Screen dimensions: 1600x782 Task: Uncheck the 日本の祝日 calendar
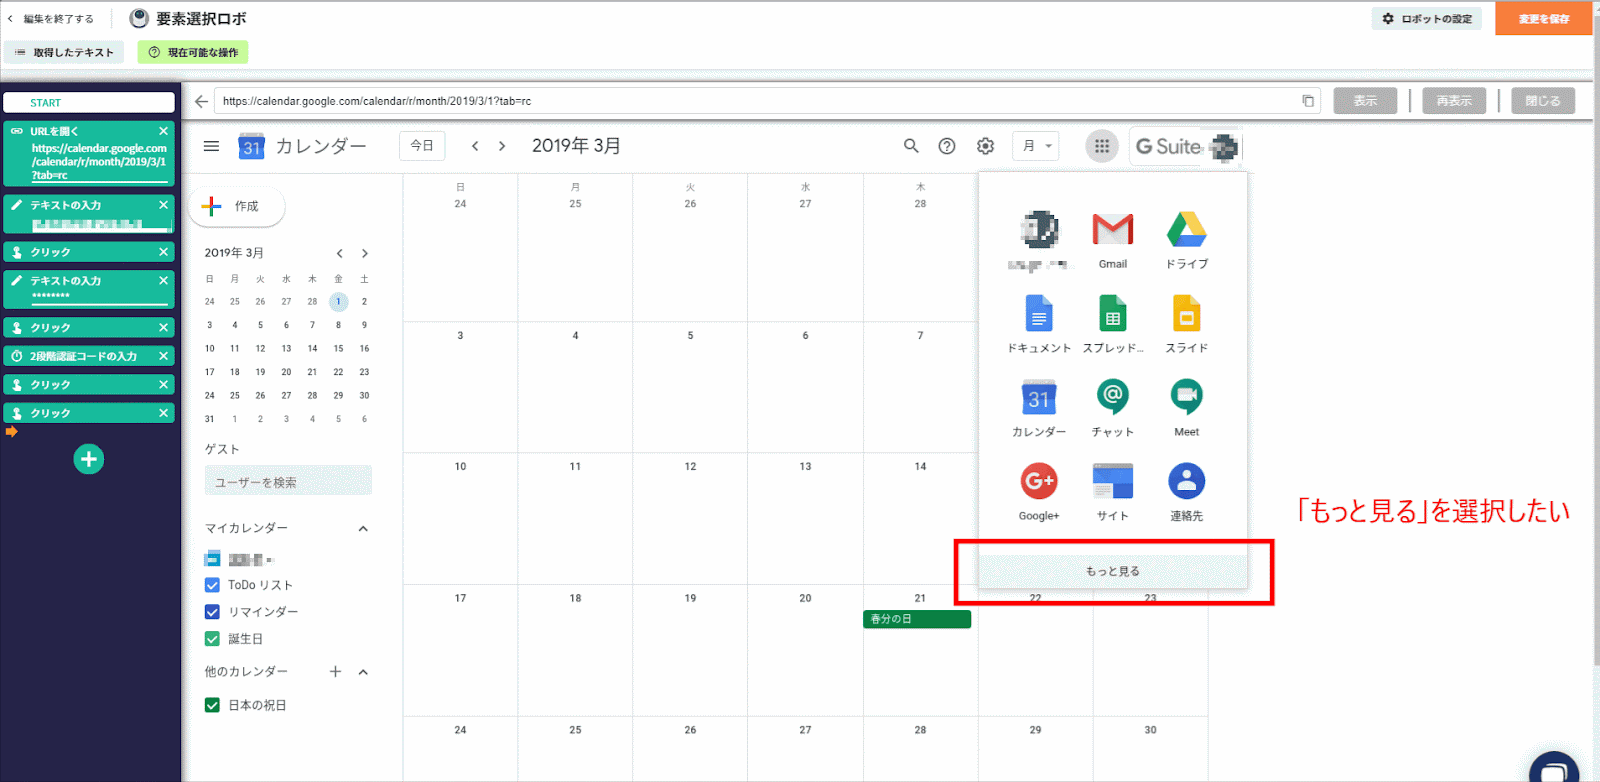212,705
